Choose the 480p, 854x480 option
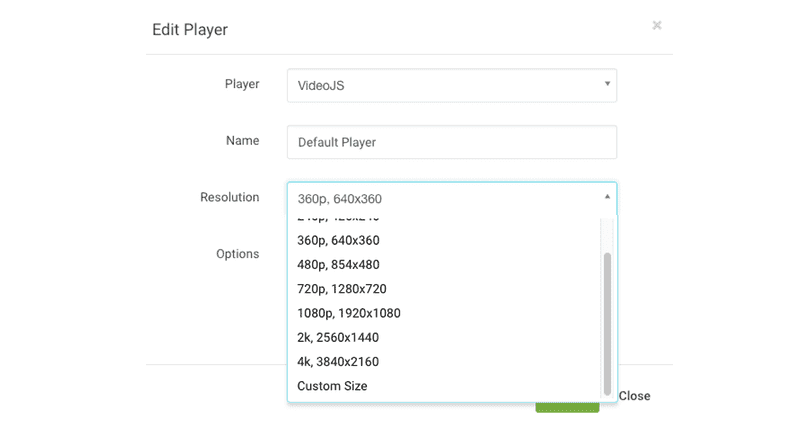This screenshot has width=800, height=437. [339, 264]
